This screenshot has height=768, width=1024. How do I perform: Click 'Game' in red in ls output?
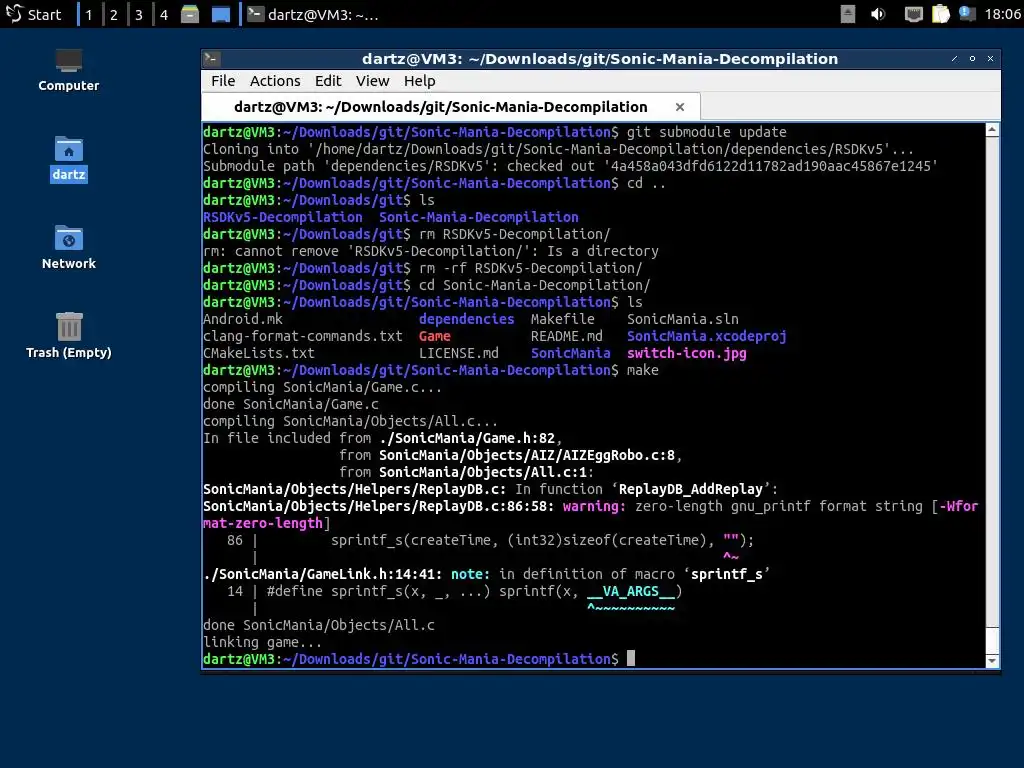(x=435, y=336)
